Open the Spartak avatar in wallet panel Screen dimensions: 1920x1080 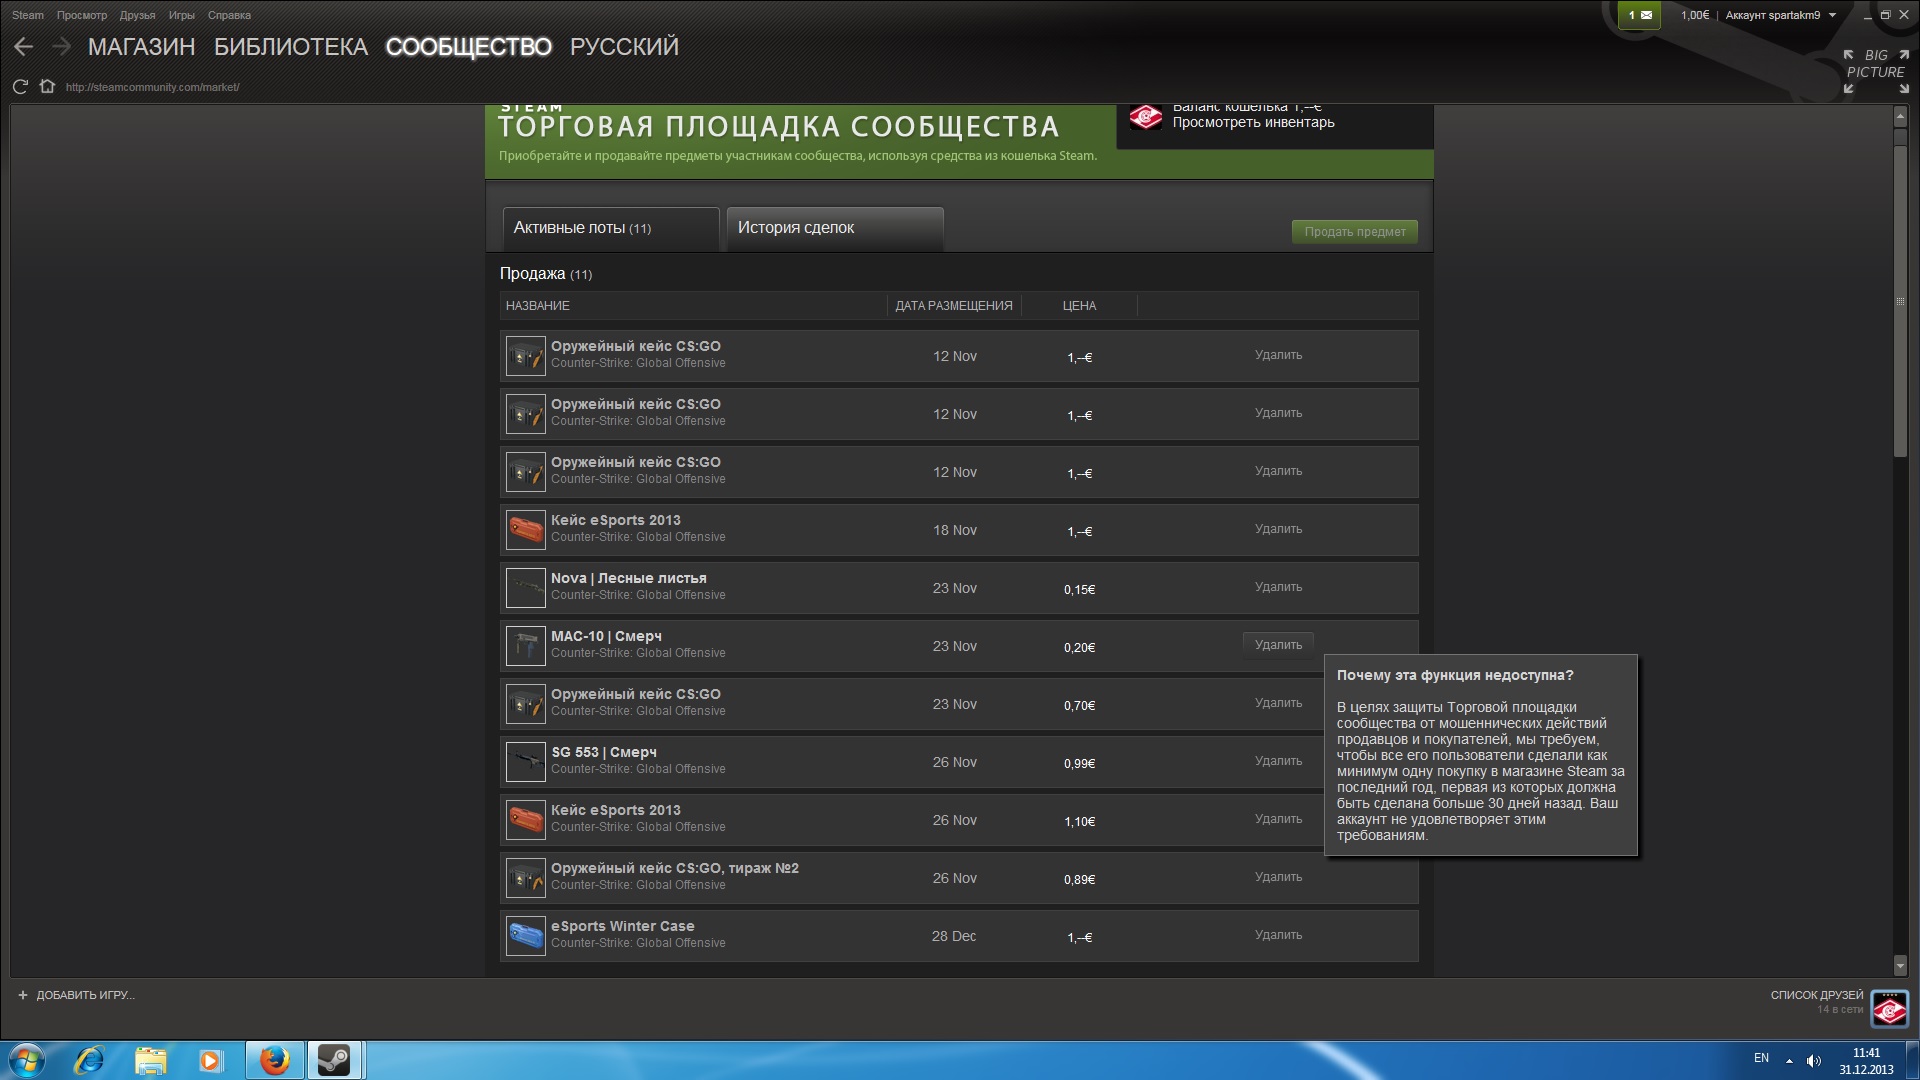(1145, 118)
